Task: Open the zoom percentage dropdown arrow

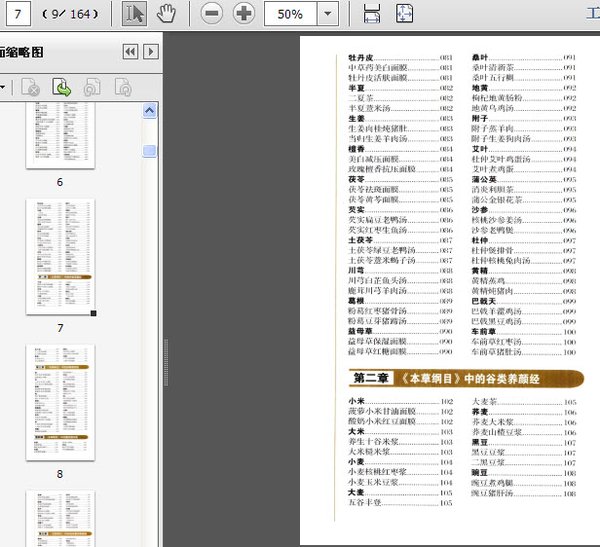Action: (329, 14)
